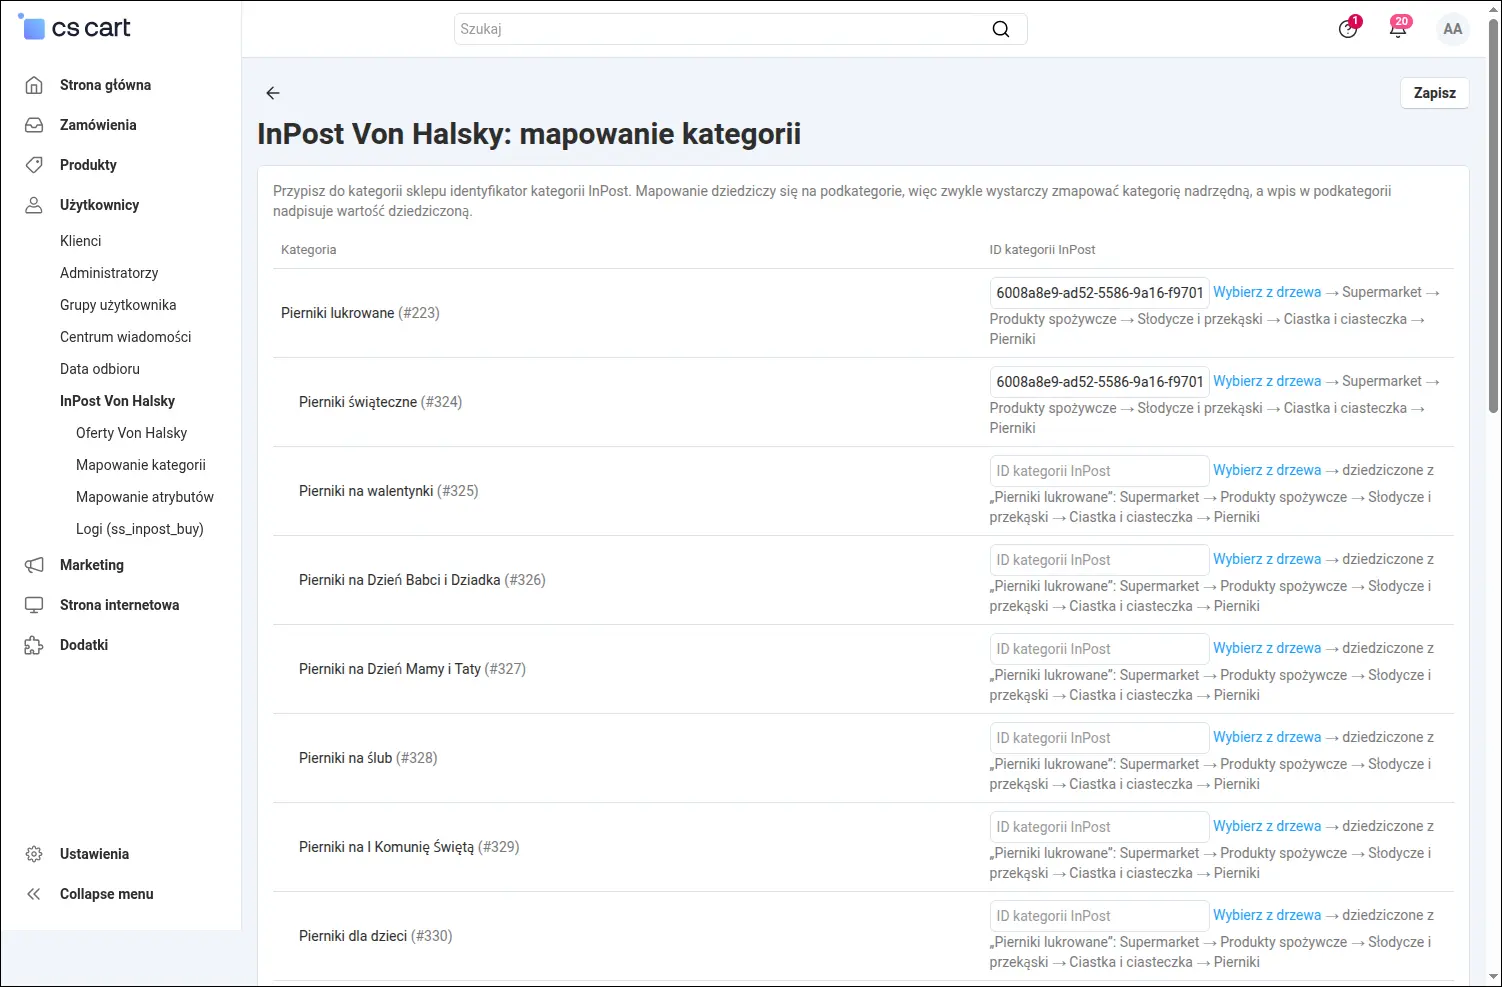Viewport: 1502px width, 987px height.
Task: Click the Strona internetowa monitor icon
Action: 34,605
